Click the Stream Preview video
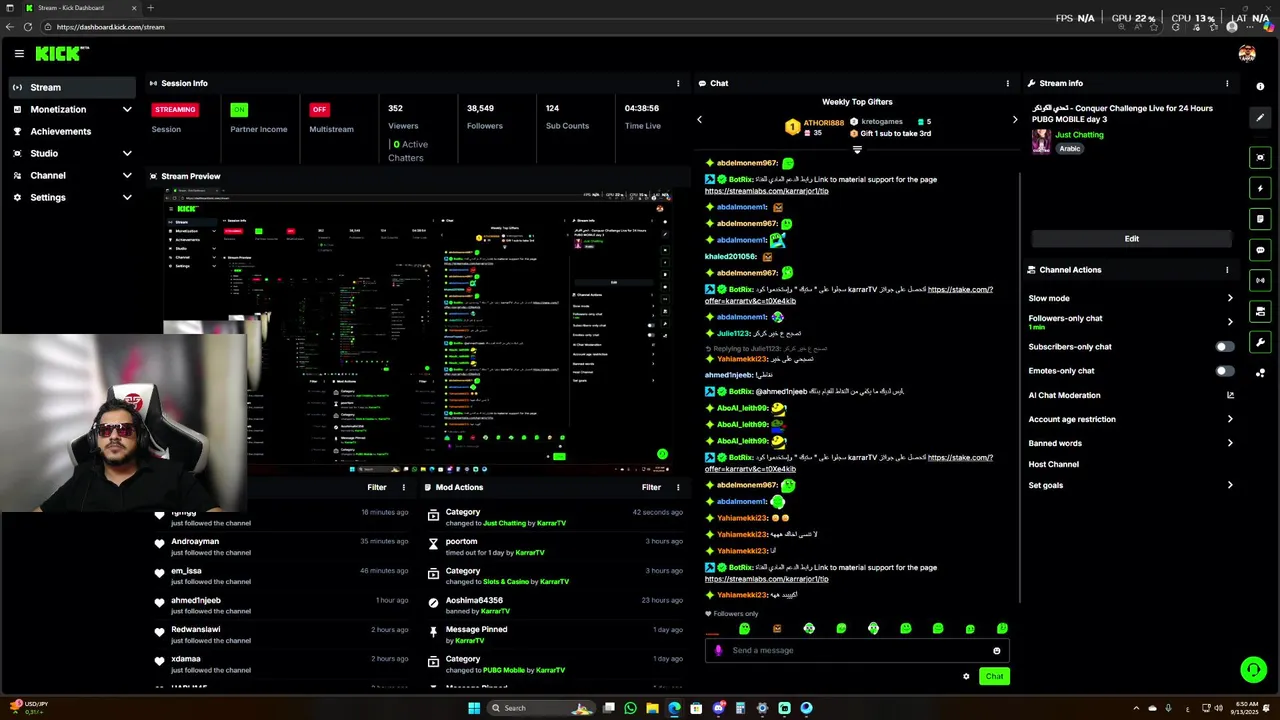The width and height of the screenshot is (1280, 720). click(x=417, y=331)
